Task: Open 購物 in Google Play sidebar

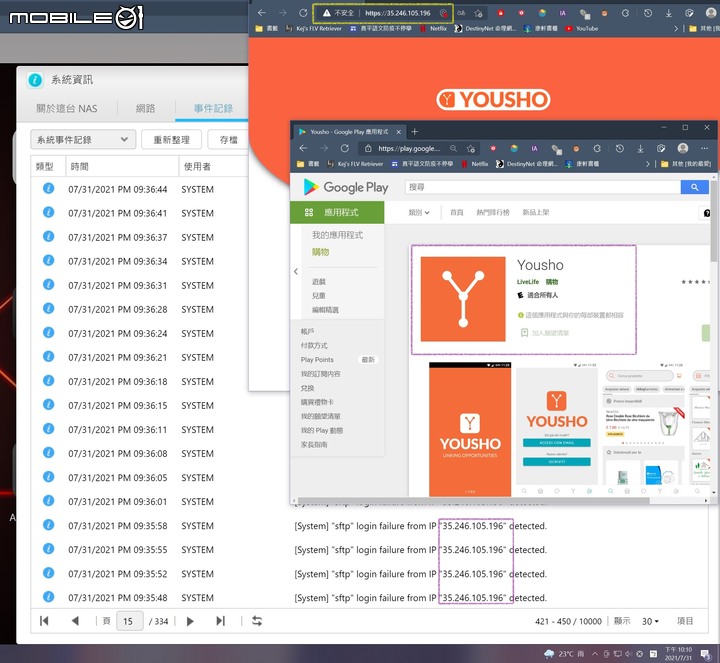Action: click(x=321, y=252)
